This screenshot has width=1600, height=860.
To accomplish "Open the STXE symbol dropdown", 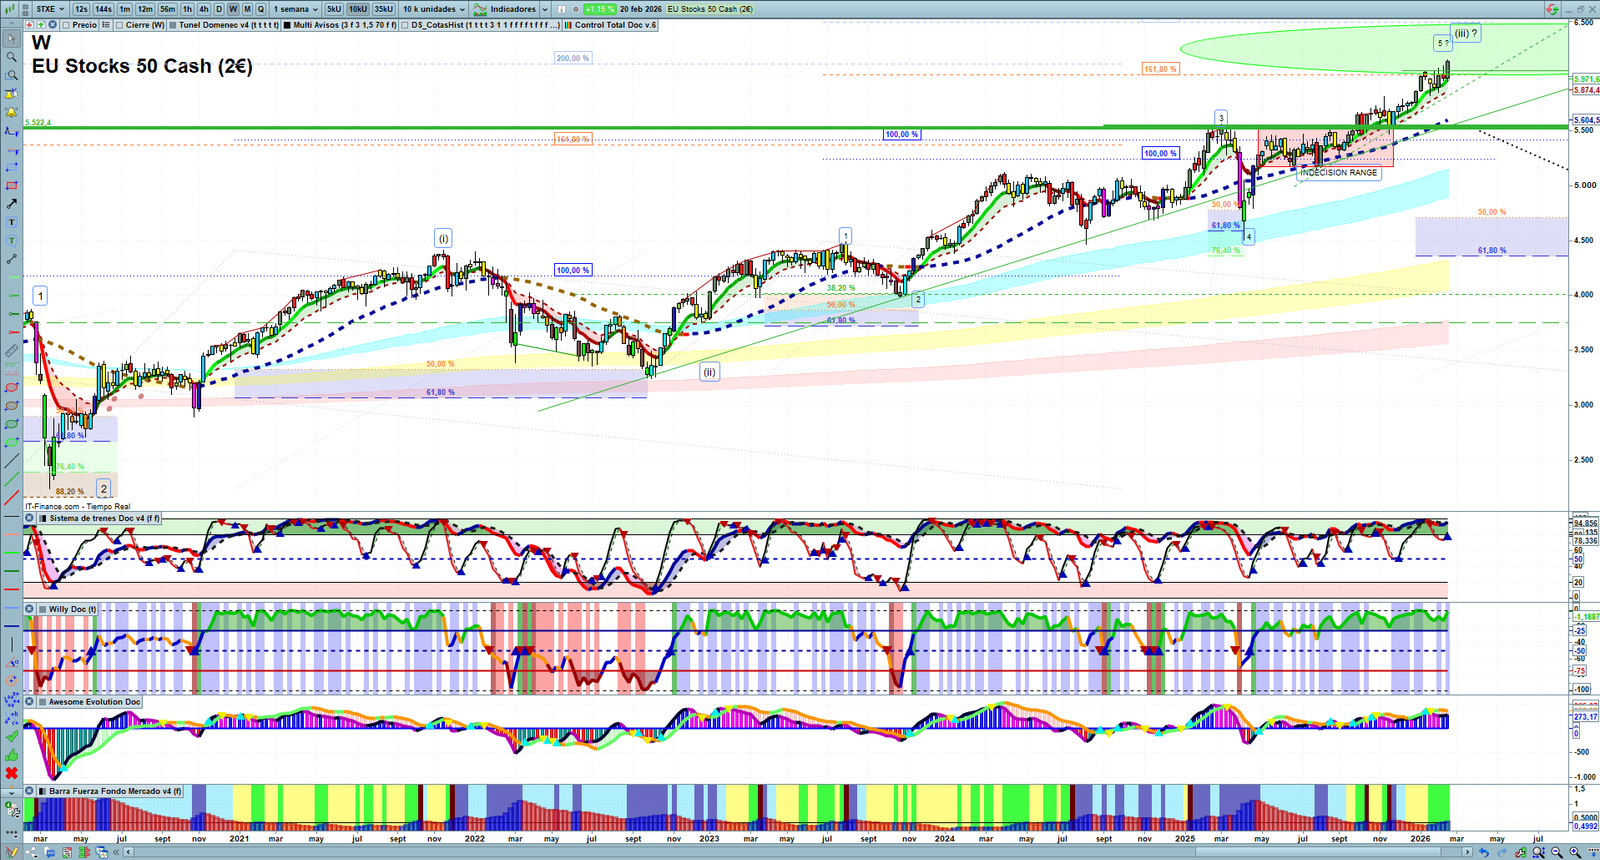I will [x=49, y=9].
